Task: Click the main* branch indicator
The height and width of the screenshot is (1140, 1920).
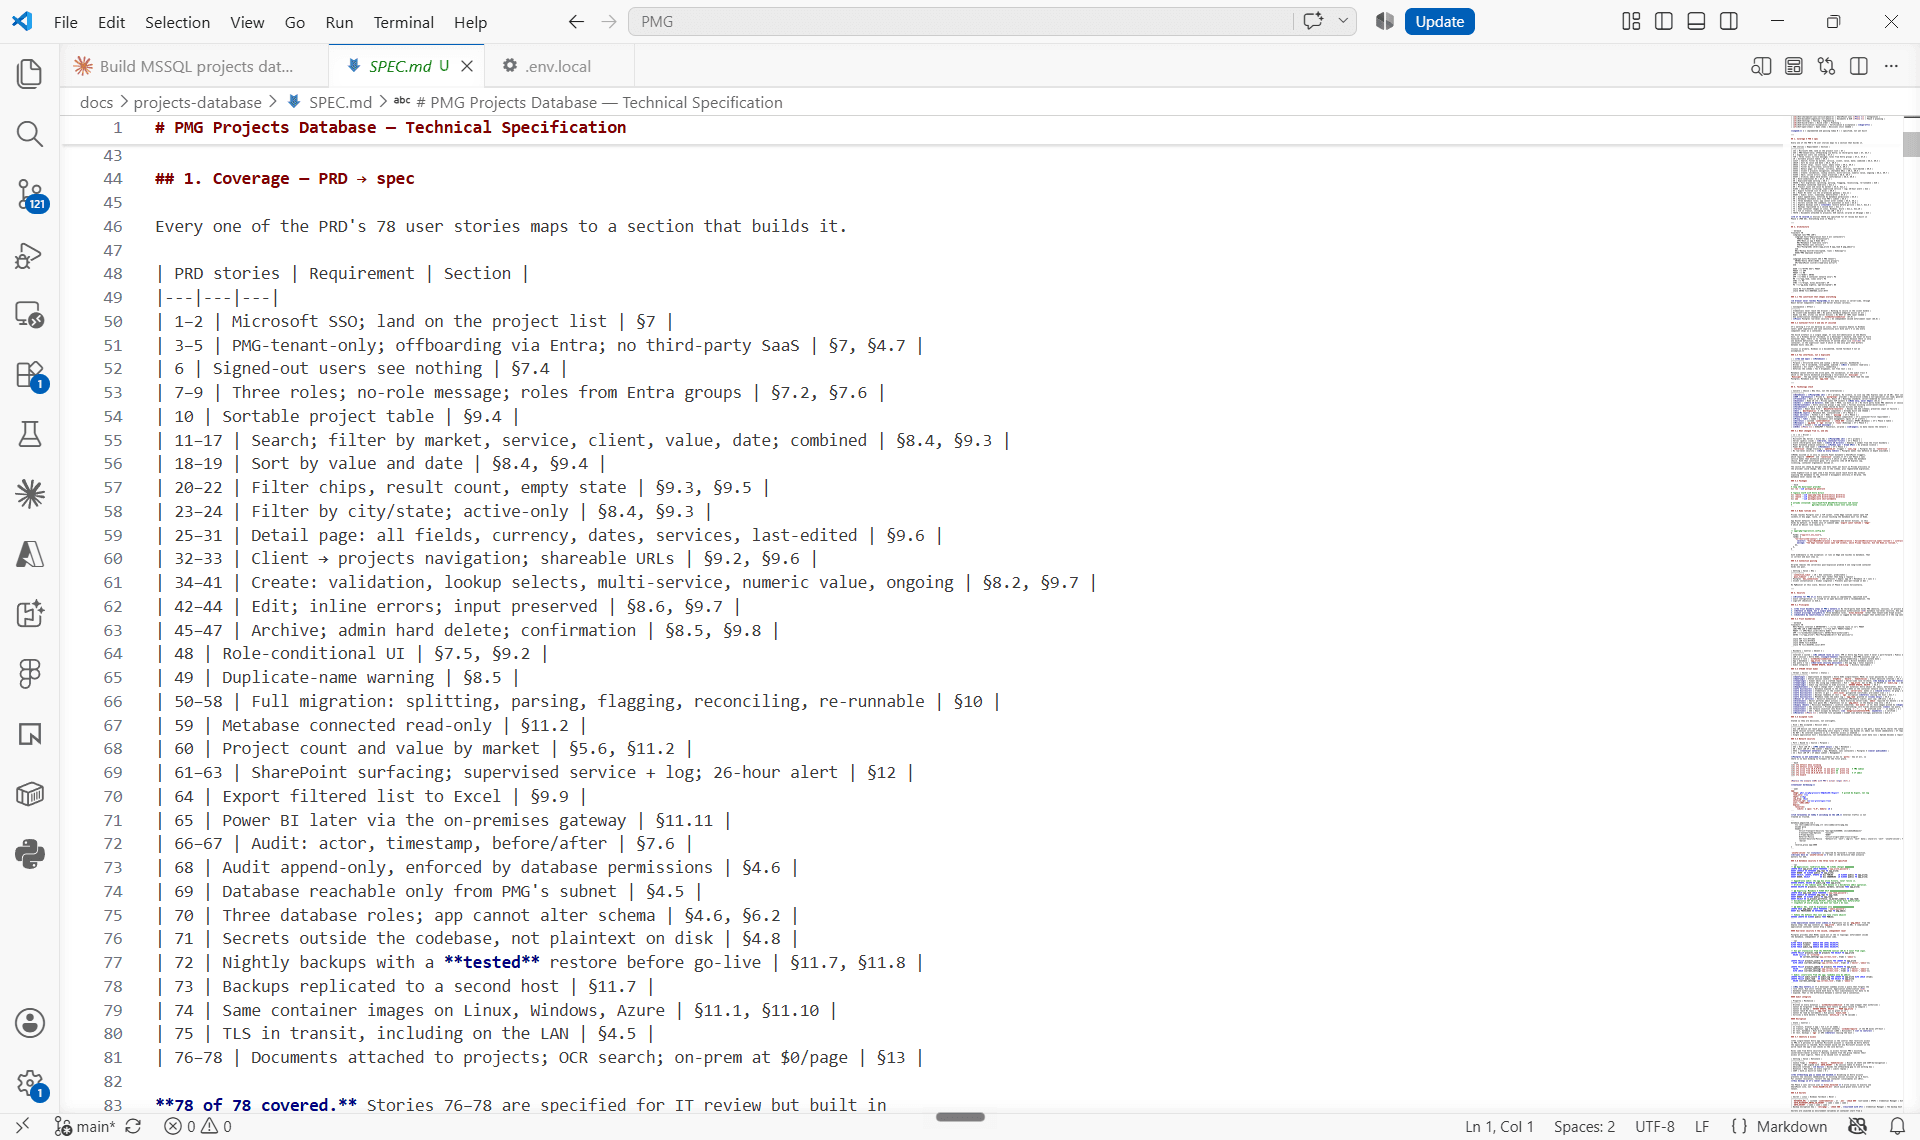Action: click(x=85, y=1126)
